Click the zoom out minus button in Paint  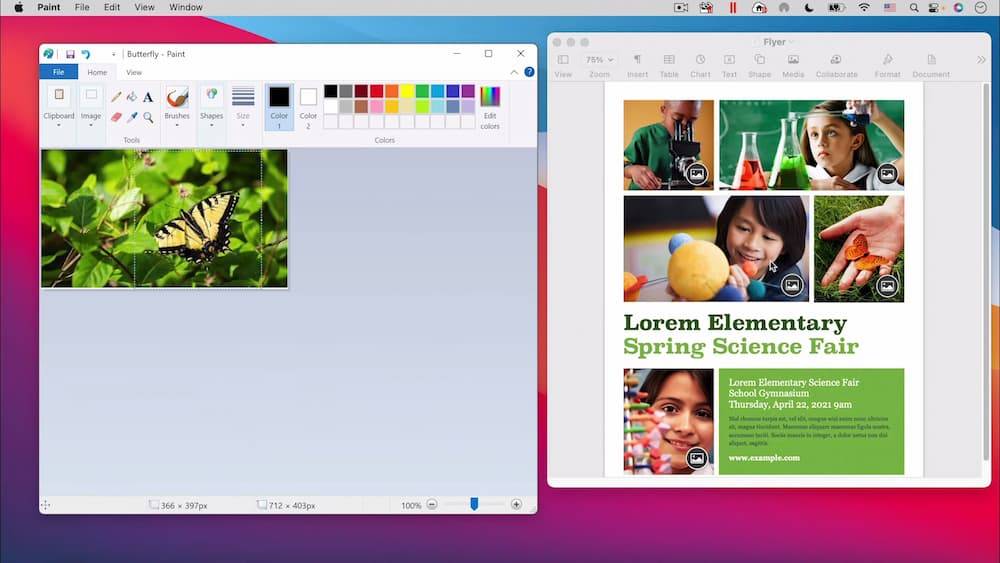point(432,504)
